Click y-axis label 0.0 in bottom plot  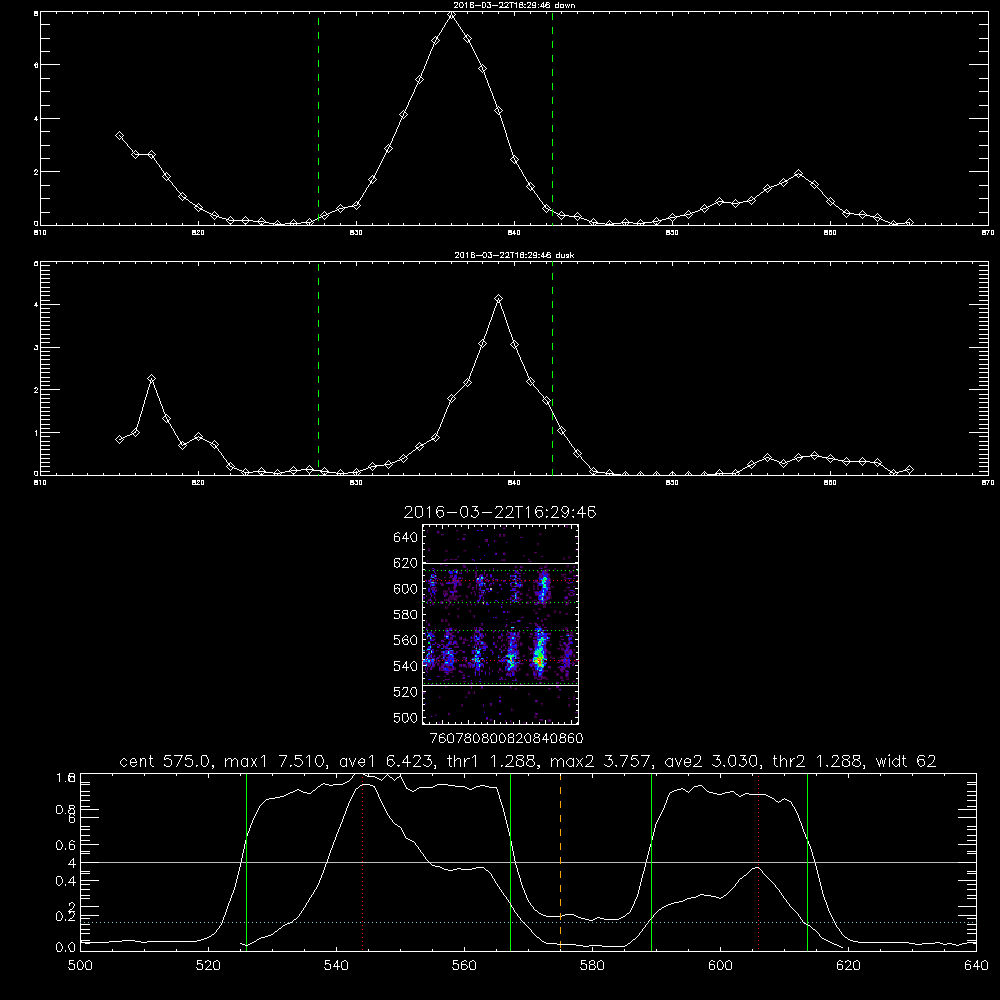click(65, 947)
